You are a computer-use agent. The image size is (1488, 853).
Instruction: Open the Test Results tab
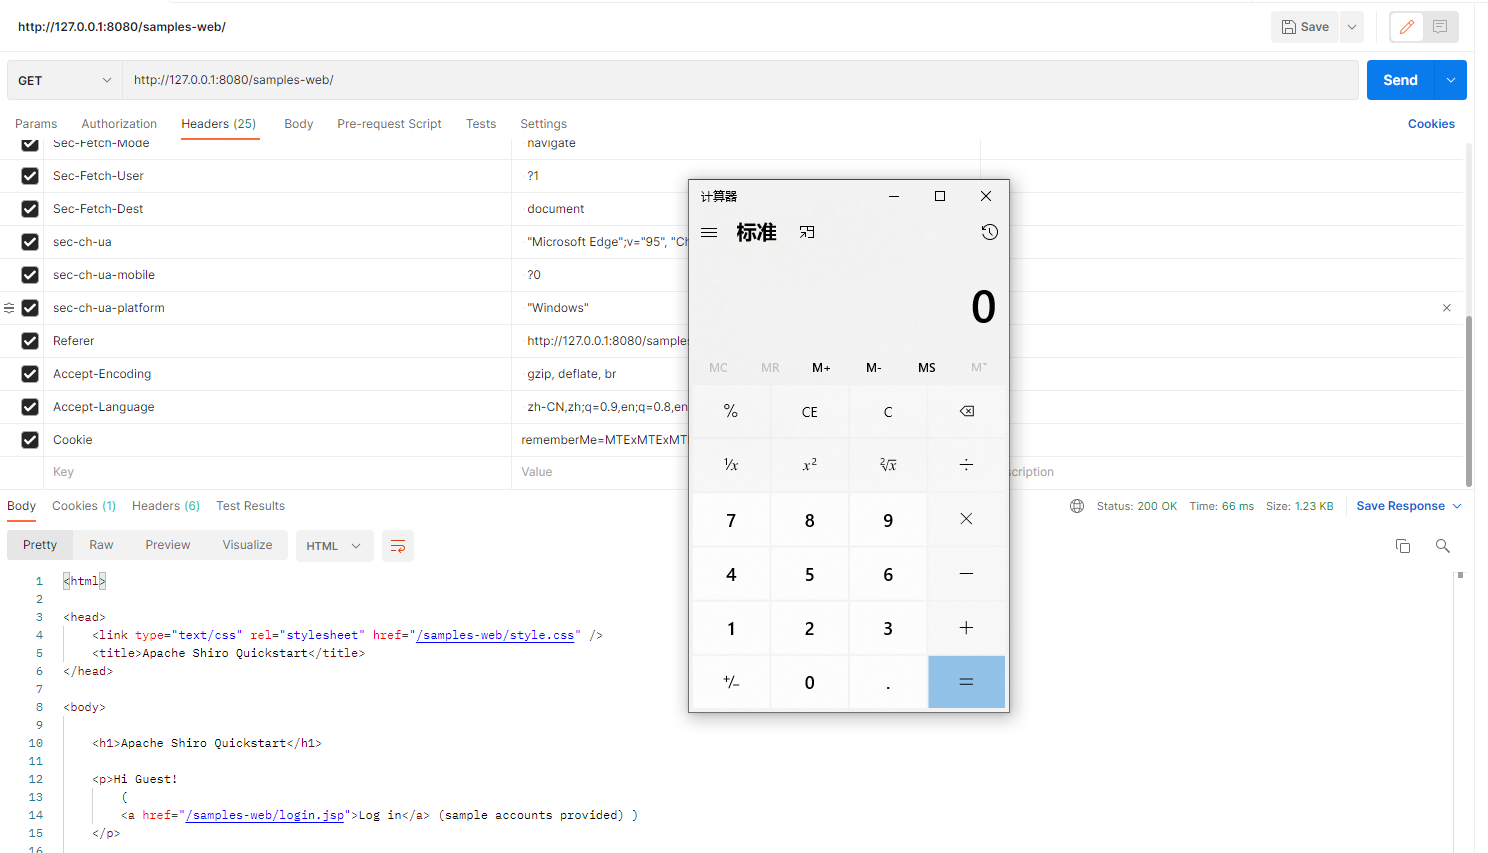pos(250,506)
